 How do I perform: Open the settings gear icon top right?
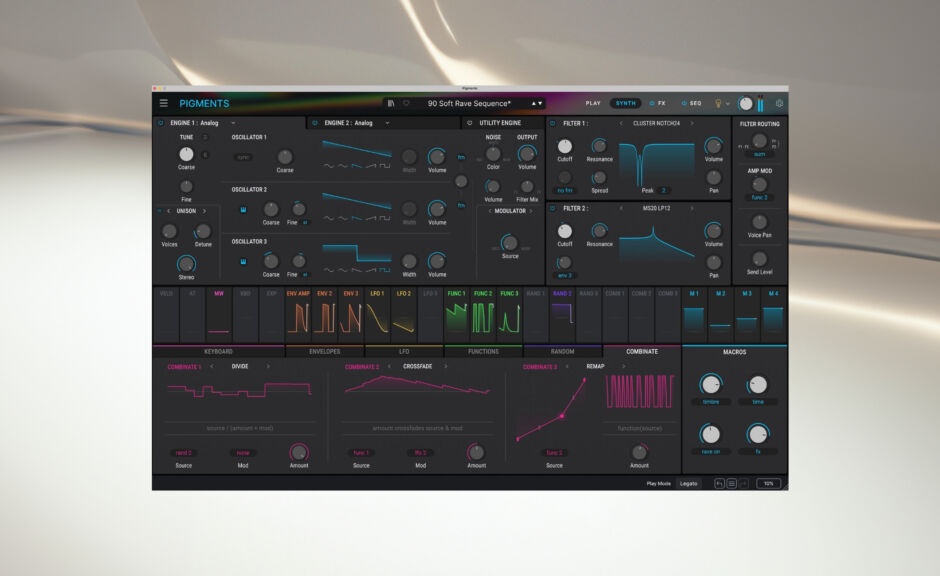778,103
